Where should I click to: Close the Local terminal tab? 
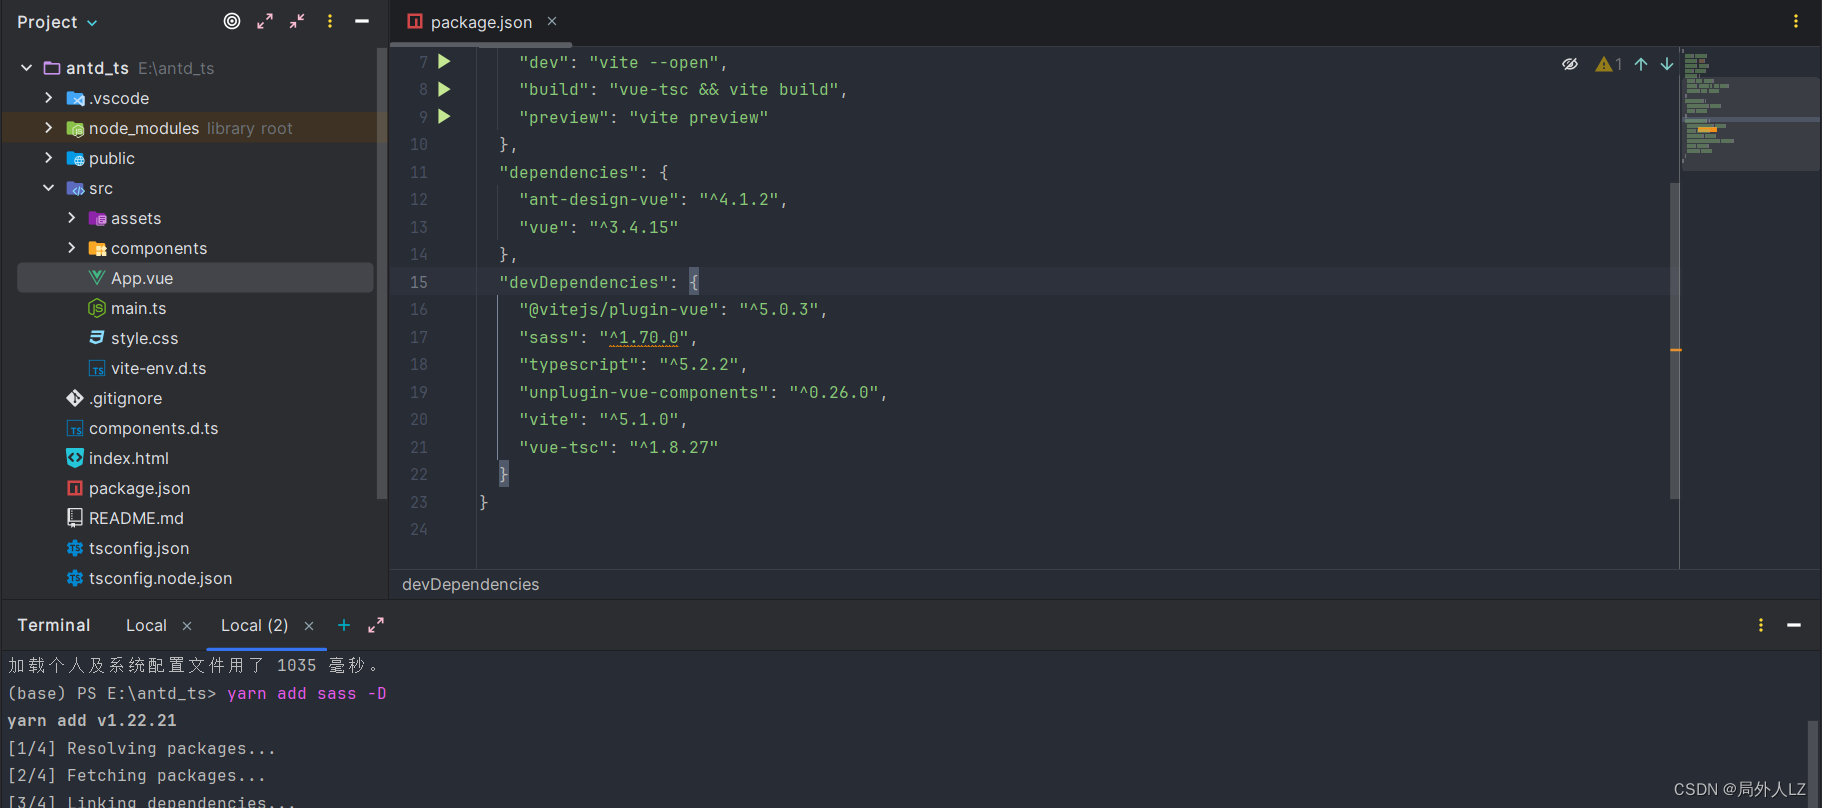(187, 626)
